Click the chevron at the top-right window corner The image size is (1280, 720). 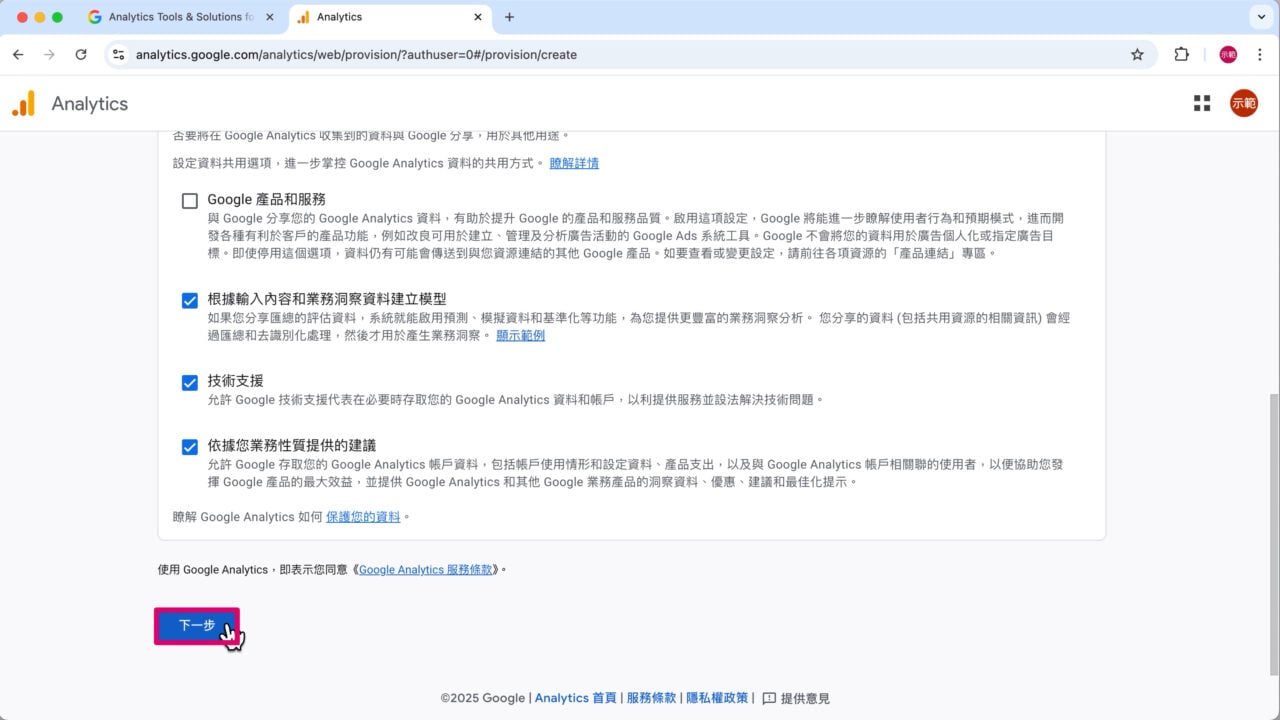point(1262,17)
